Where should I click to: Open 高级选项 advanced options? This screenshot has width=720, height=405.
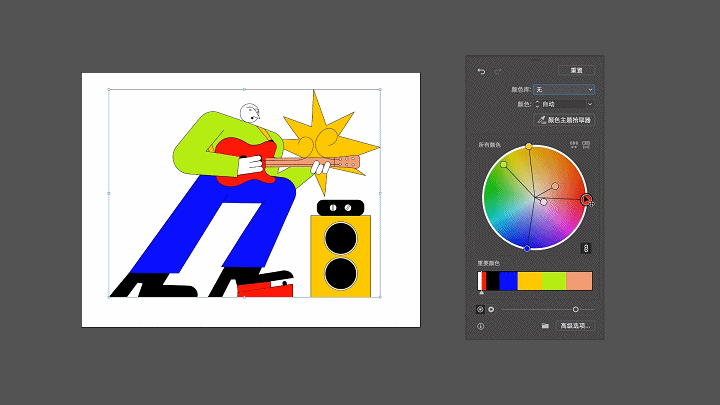point(575,326)
